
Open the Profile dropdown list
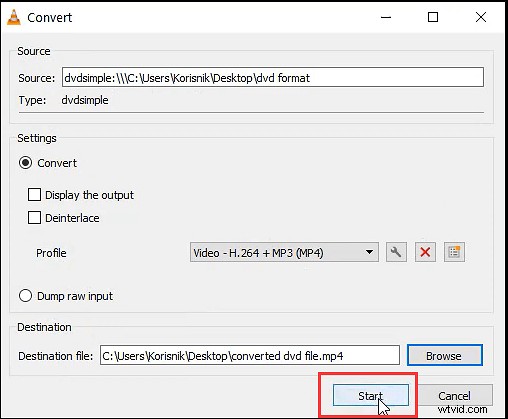point(284,252)
